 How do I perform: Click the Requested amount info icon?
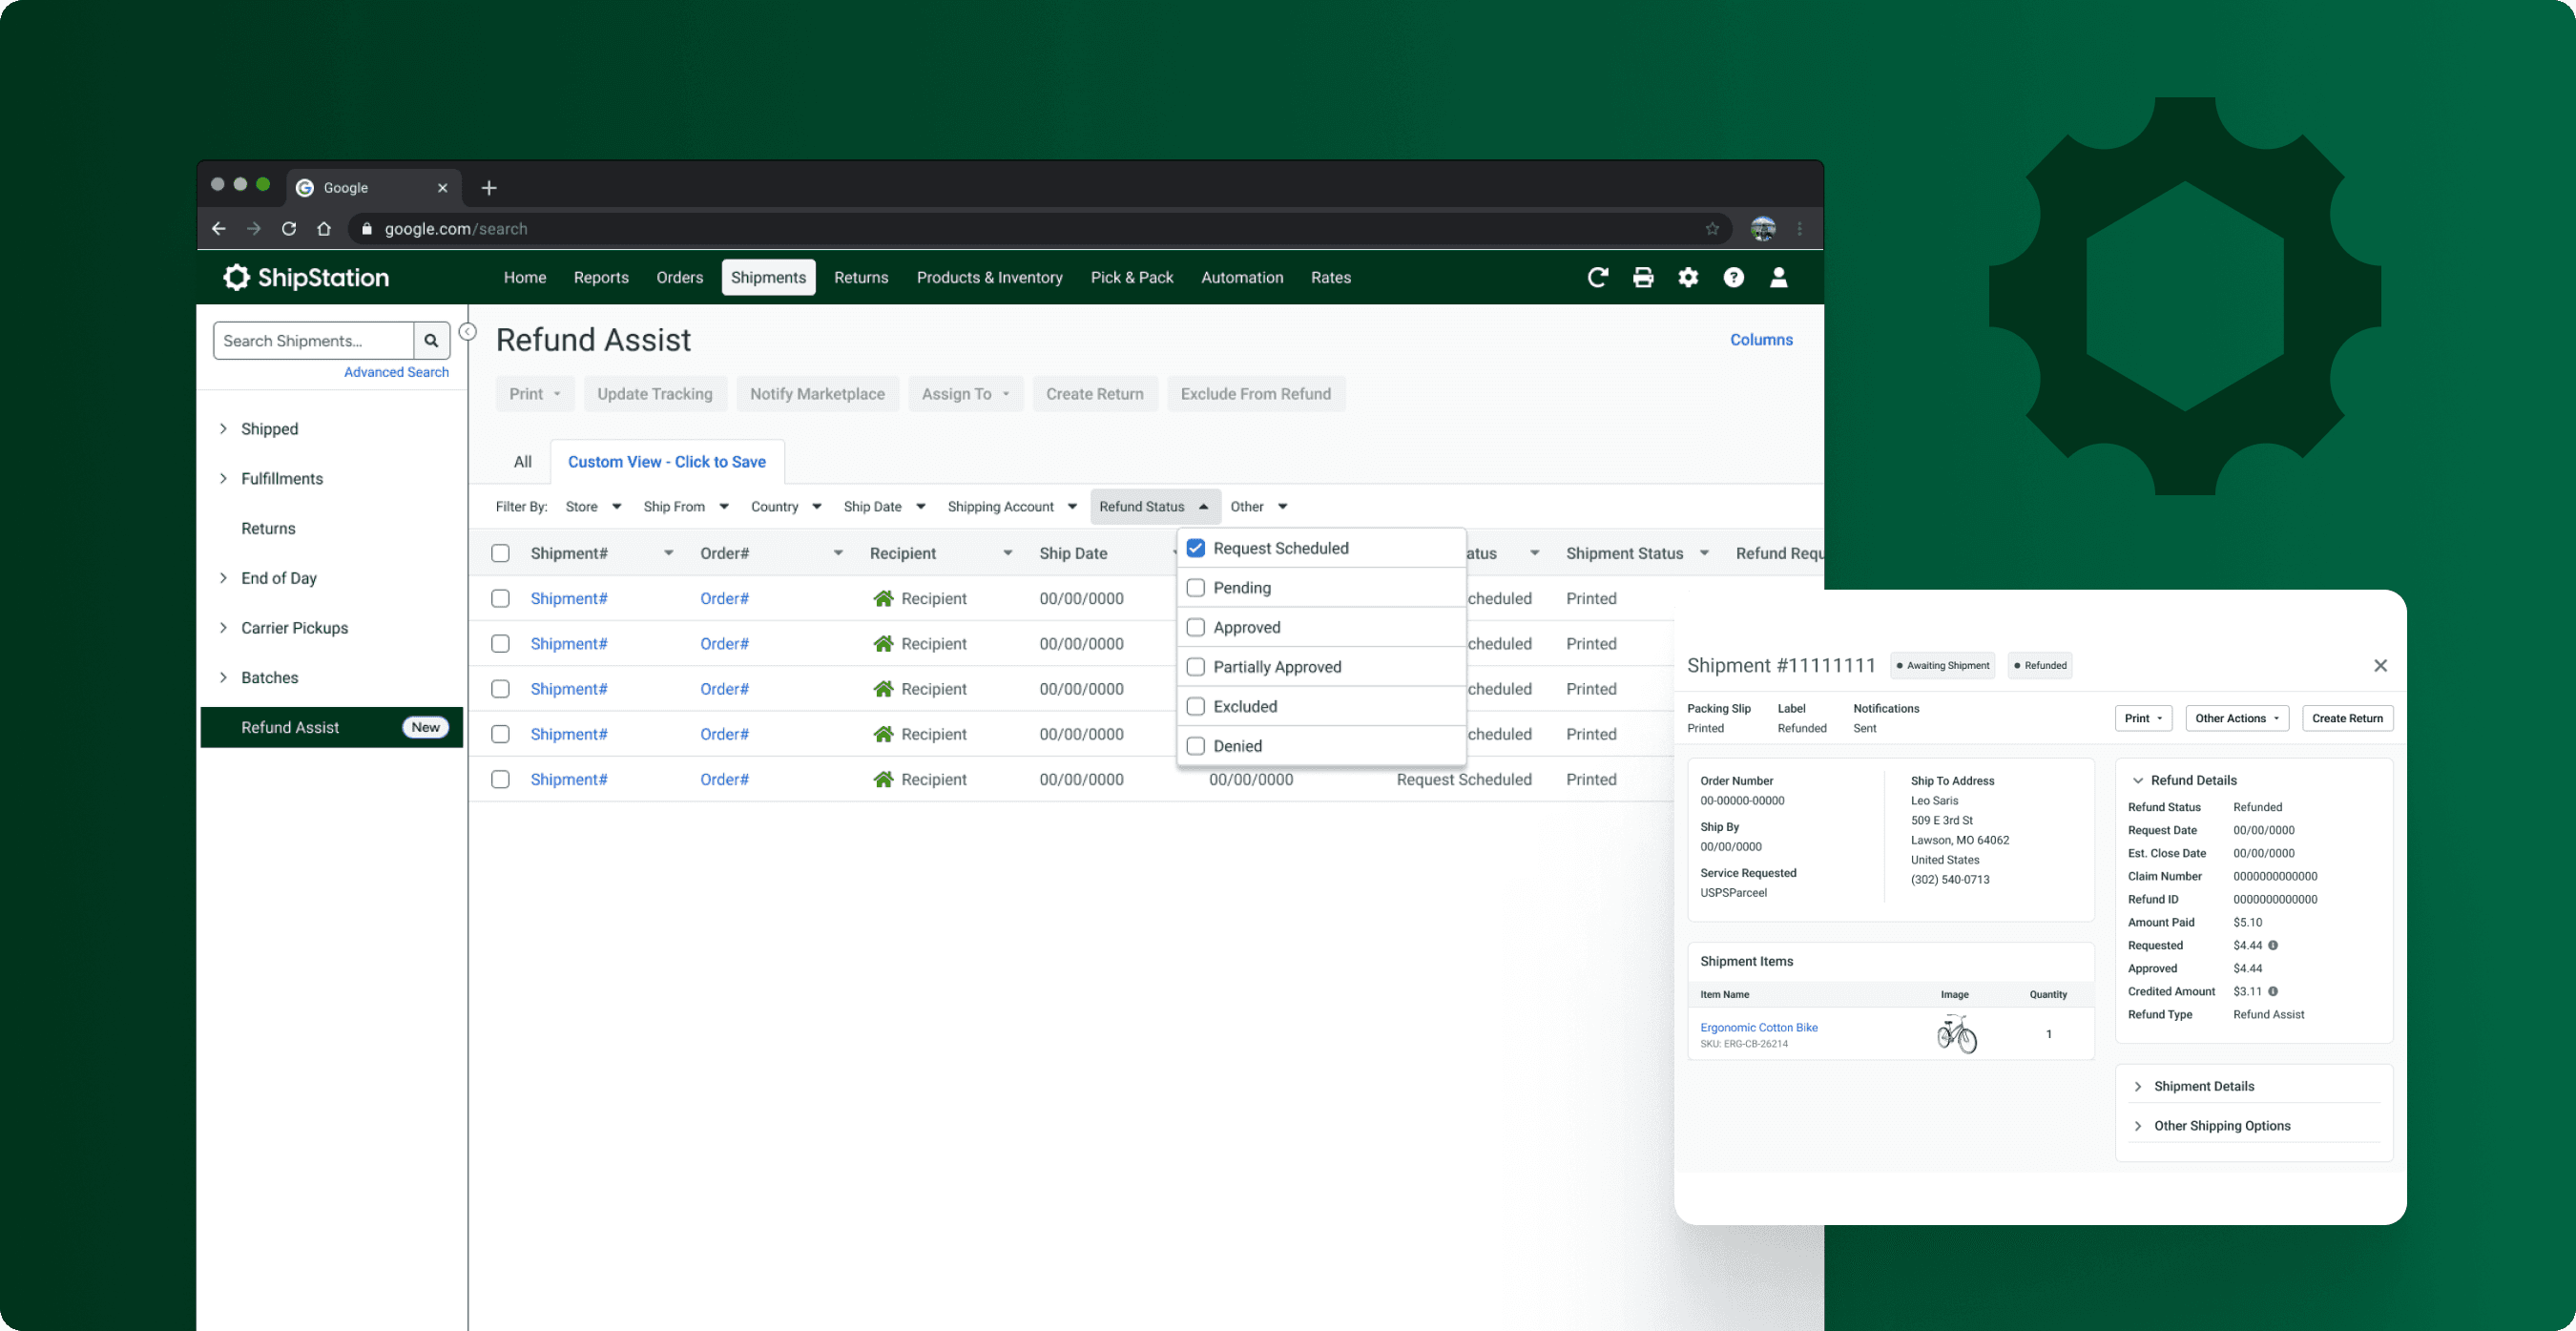[x=2273, y=945]
